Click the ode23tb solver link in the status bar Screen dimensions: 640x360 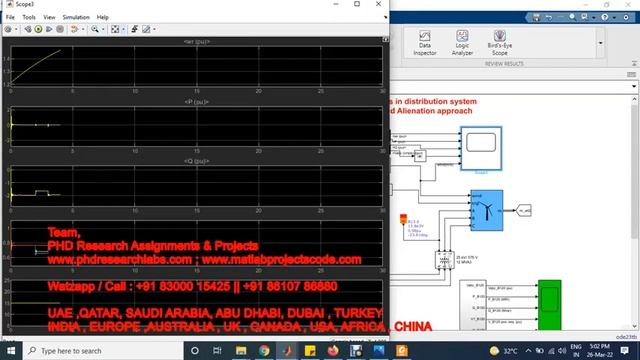pos(626,337)
